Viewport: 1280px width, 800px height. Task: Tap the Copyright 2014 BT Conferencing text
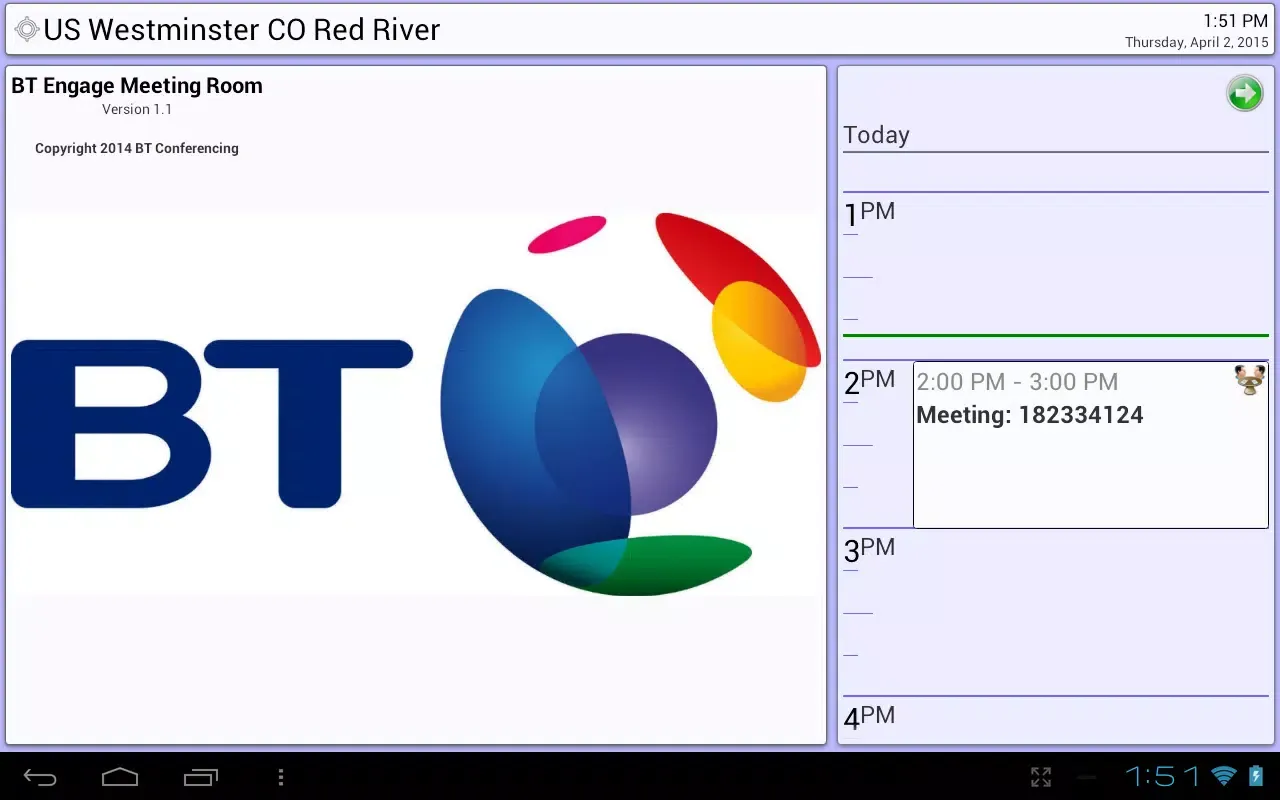(x=137, y=148)
